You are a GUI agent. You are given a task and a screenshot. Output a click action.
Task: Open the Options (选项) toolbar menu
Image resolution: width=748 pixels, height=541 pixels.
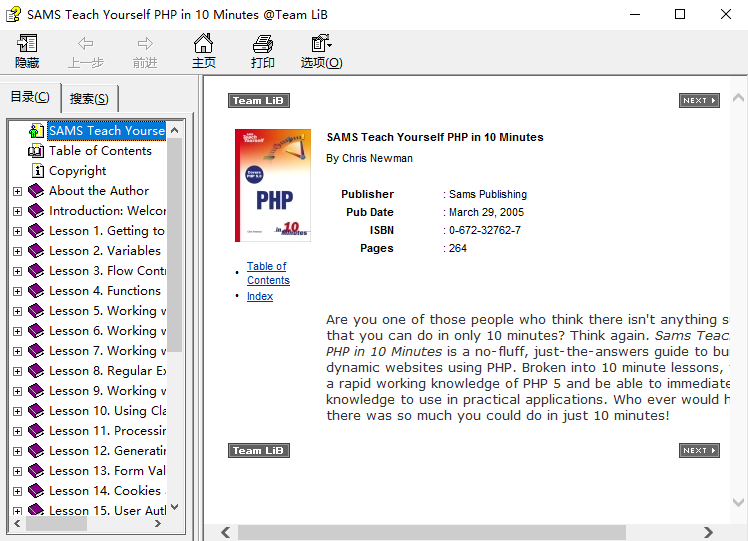pyautogui.click(x=321, y=51)
